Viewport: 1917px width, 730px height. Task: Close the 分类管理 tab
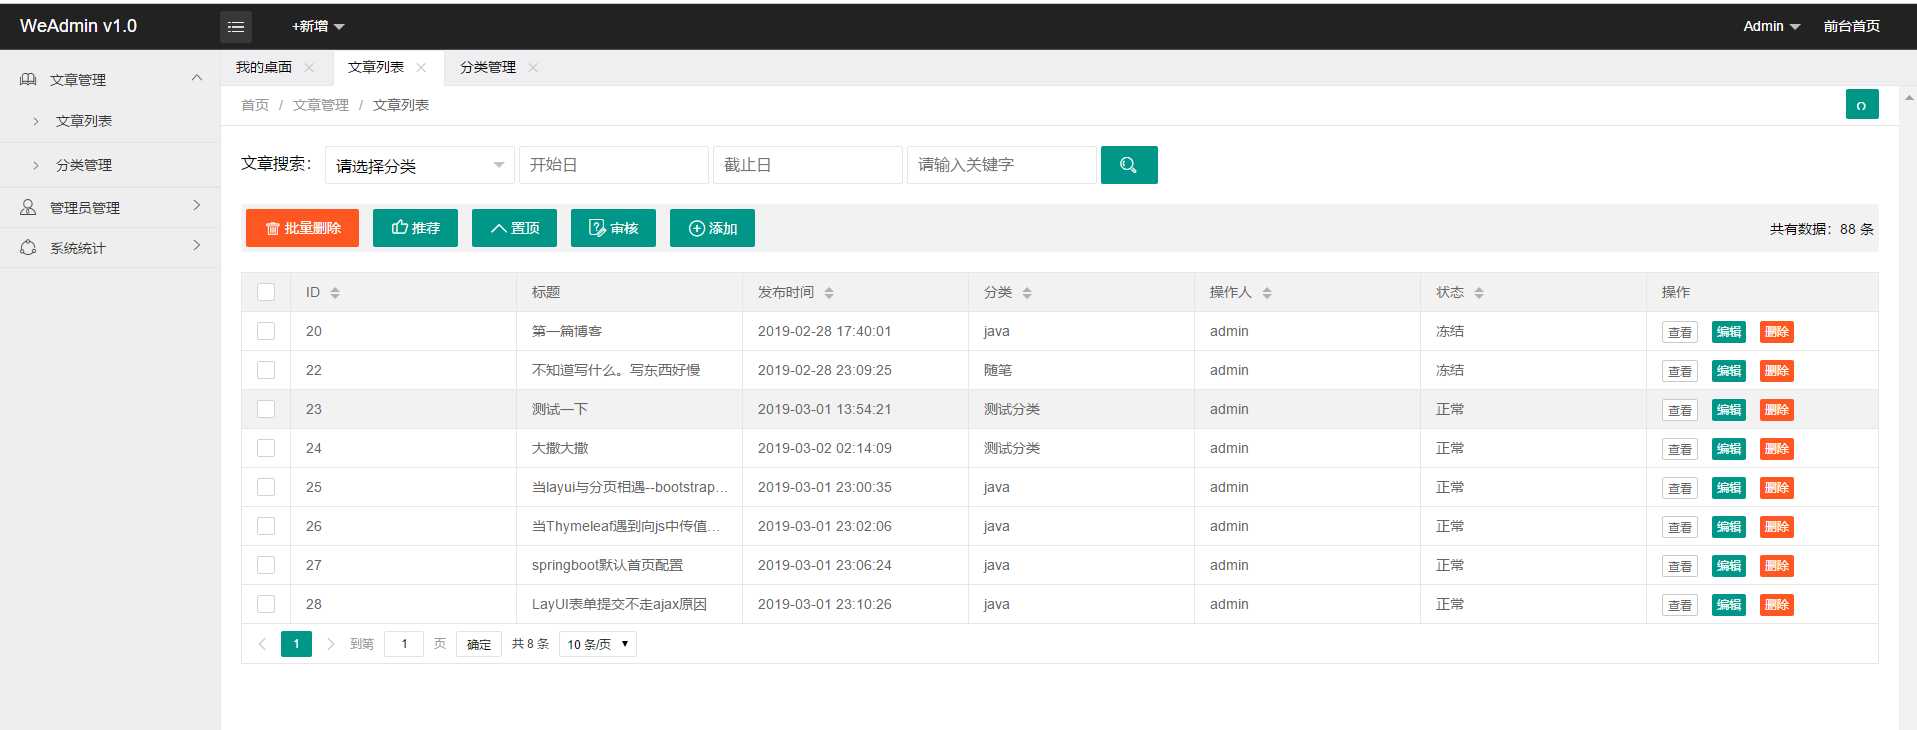coord(533,67)
